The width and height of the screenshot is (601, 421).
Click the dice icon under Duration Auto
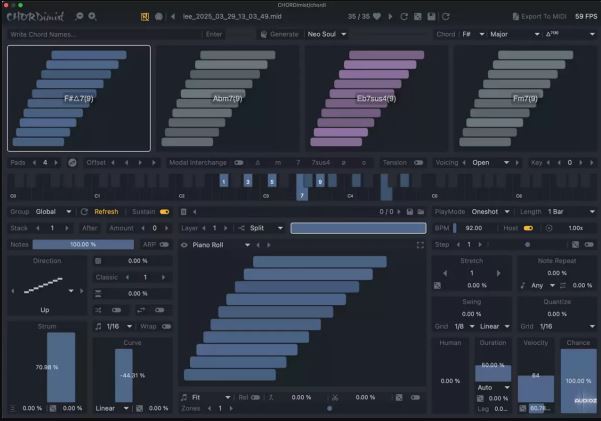tap(480, 398)
